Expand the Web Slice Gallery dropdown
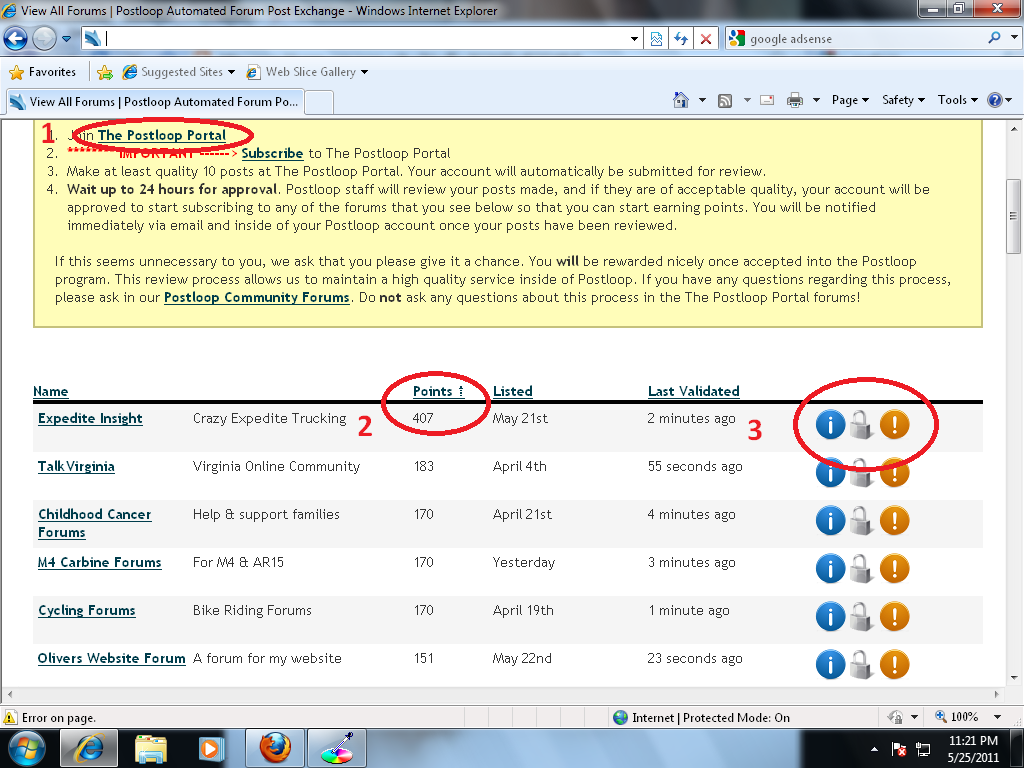This screenshot has height=768, width=1024. [x=364, y=72]
